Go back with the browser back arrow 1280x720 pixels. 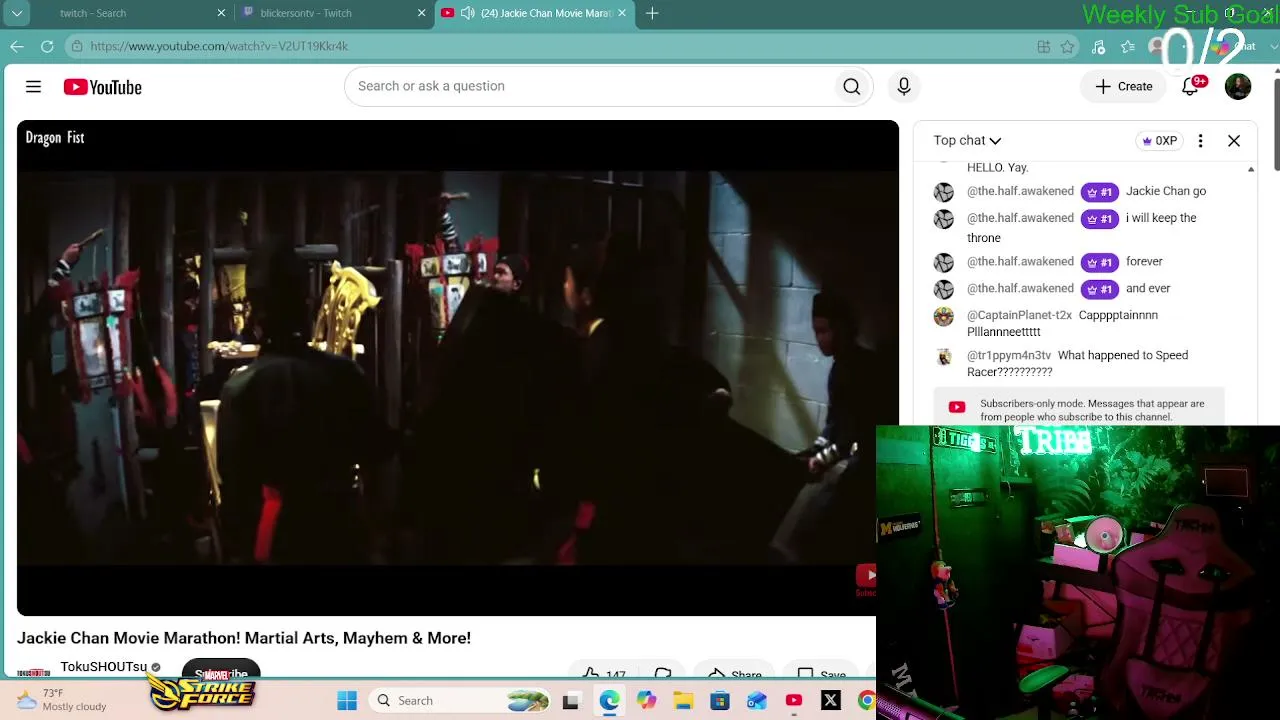pyautogui.click(x=17, y=46)
